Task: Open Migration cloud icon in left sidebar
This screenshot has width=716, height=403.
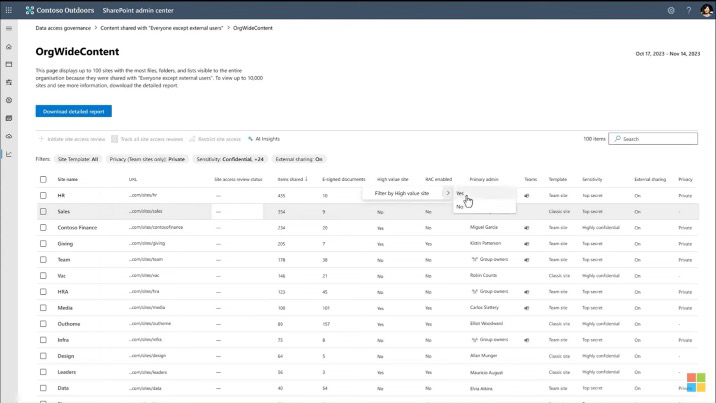Action: (9, 136)
